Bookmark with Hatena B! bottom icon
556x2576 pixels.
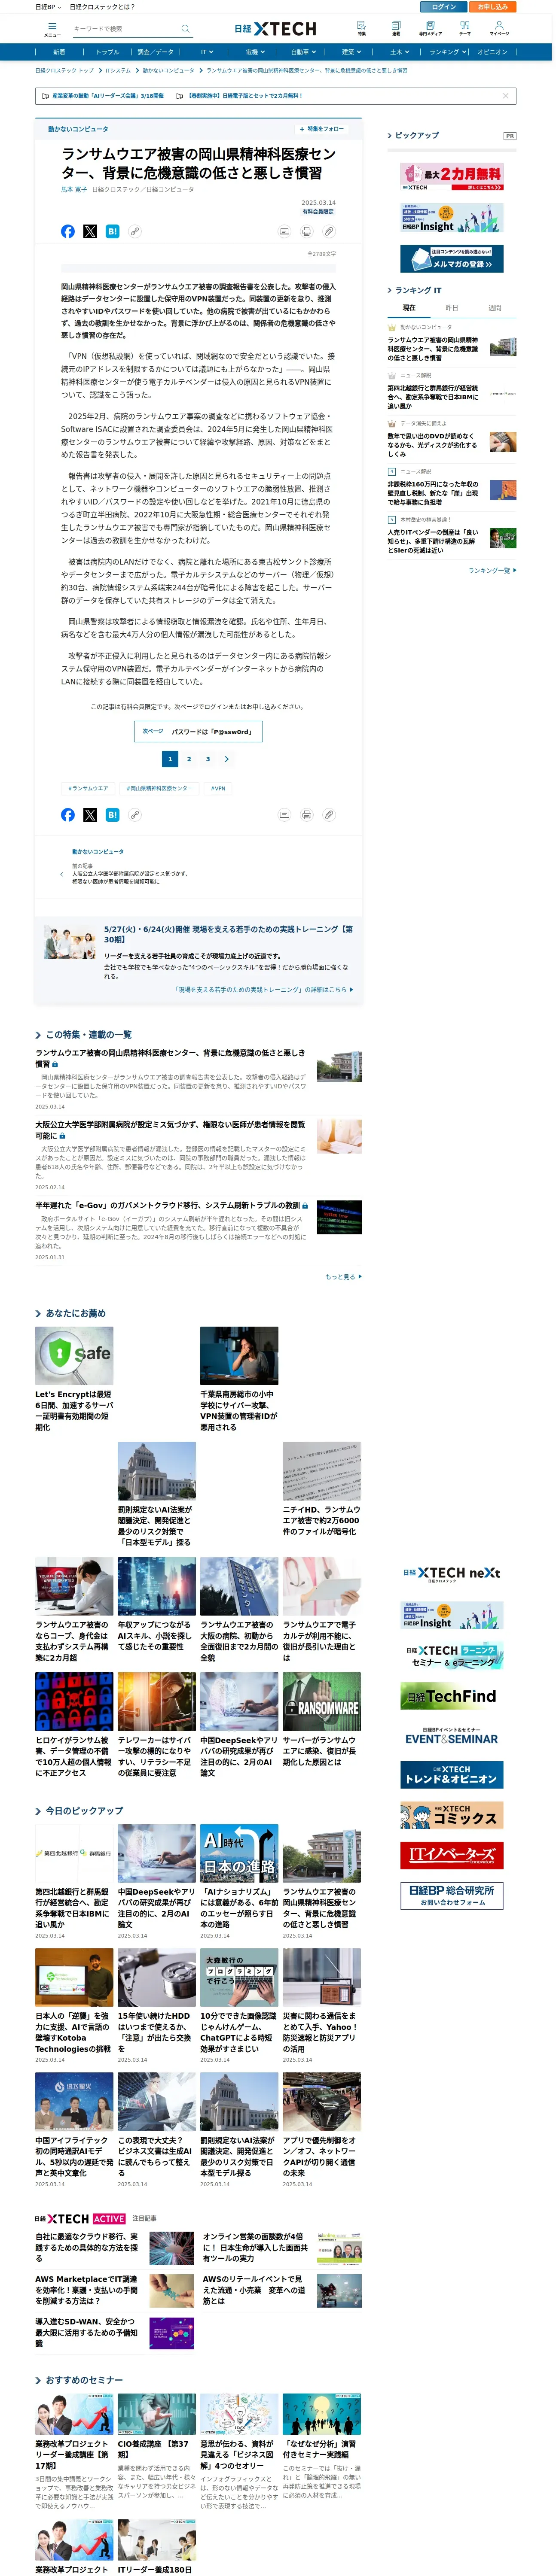coord(112,815)
